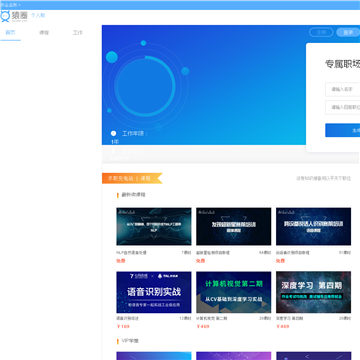Click the 工作年限 label in the banner
360x360 pixels.
click(135, 134)
